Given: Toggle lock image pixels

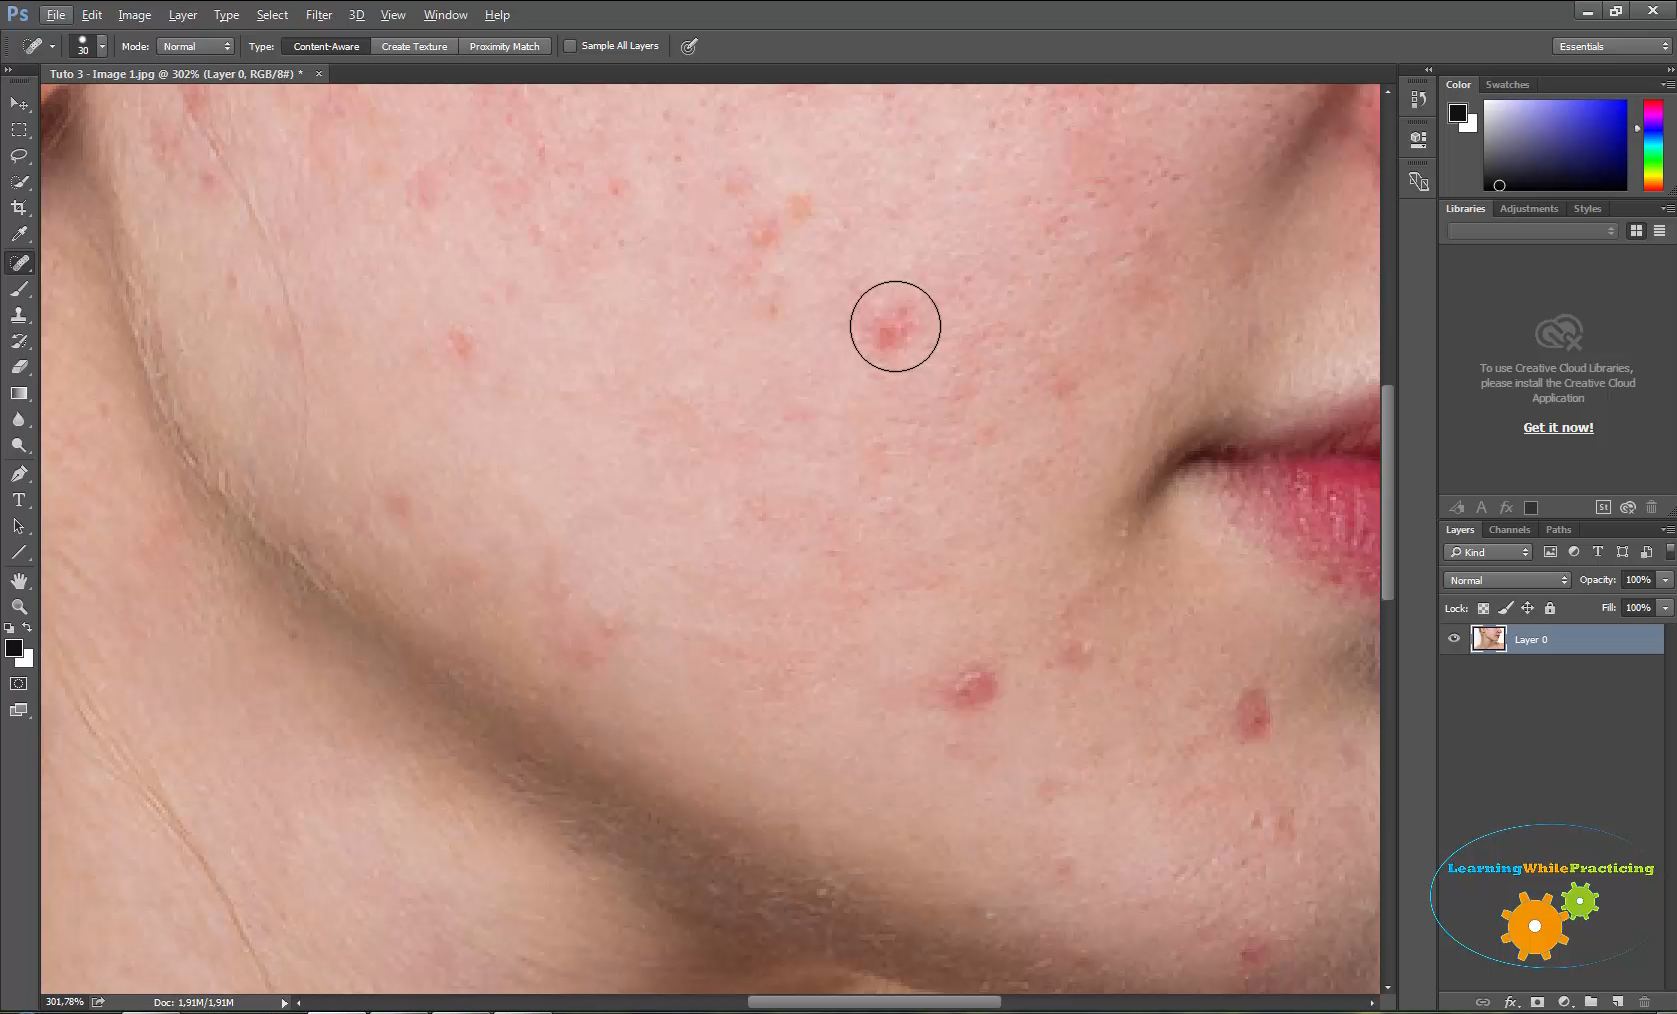Looking at the screenshot, I should 1506,608.
